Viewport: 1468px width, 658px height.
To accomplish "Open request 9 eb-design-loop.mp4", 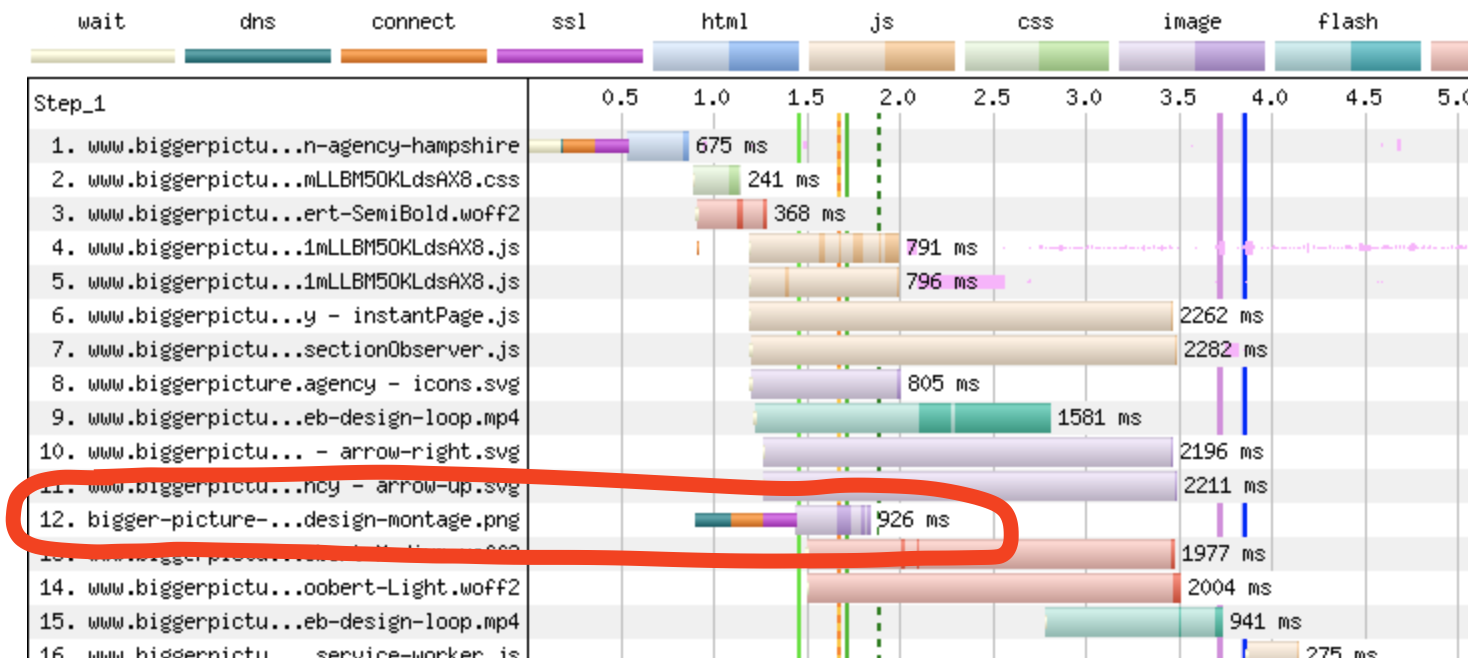I will 285,418.
